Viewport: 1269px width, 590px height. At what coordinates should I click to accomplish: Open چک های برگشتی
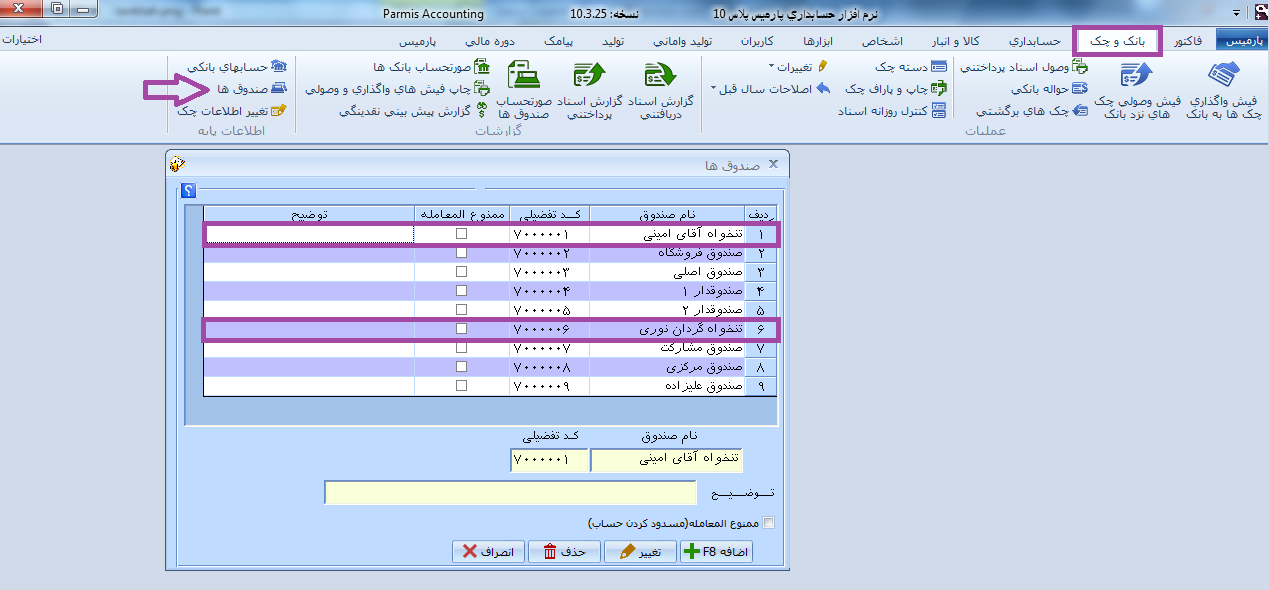point(1032,111)
